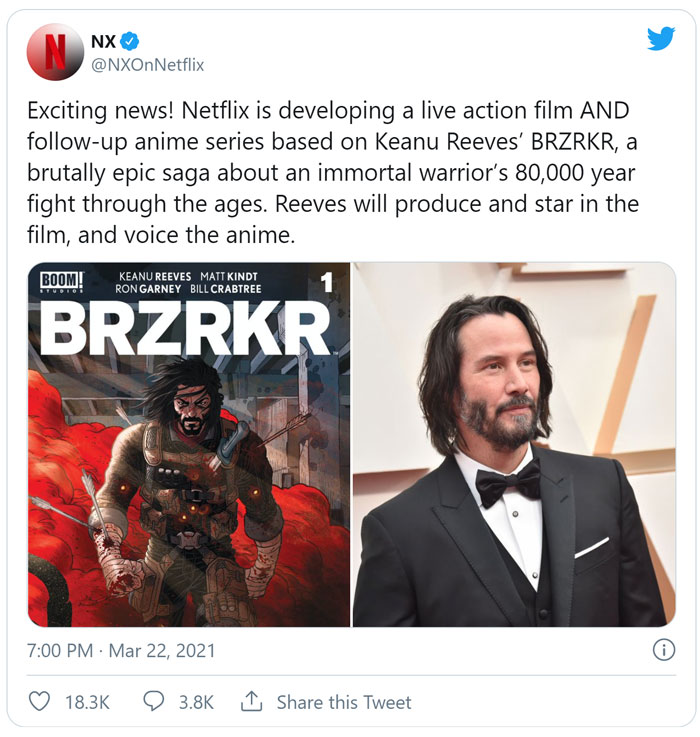
Task: Click the 18.3K likes count
Action: click(87, 702)
